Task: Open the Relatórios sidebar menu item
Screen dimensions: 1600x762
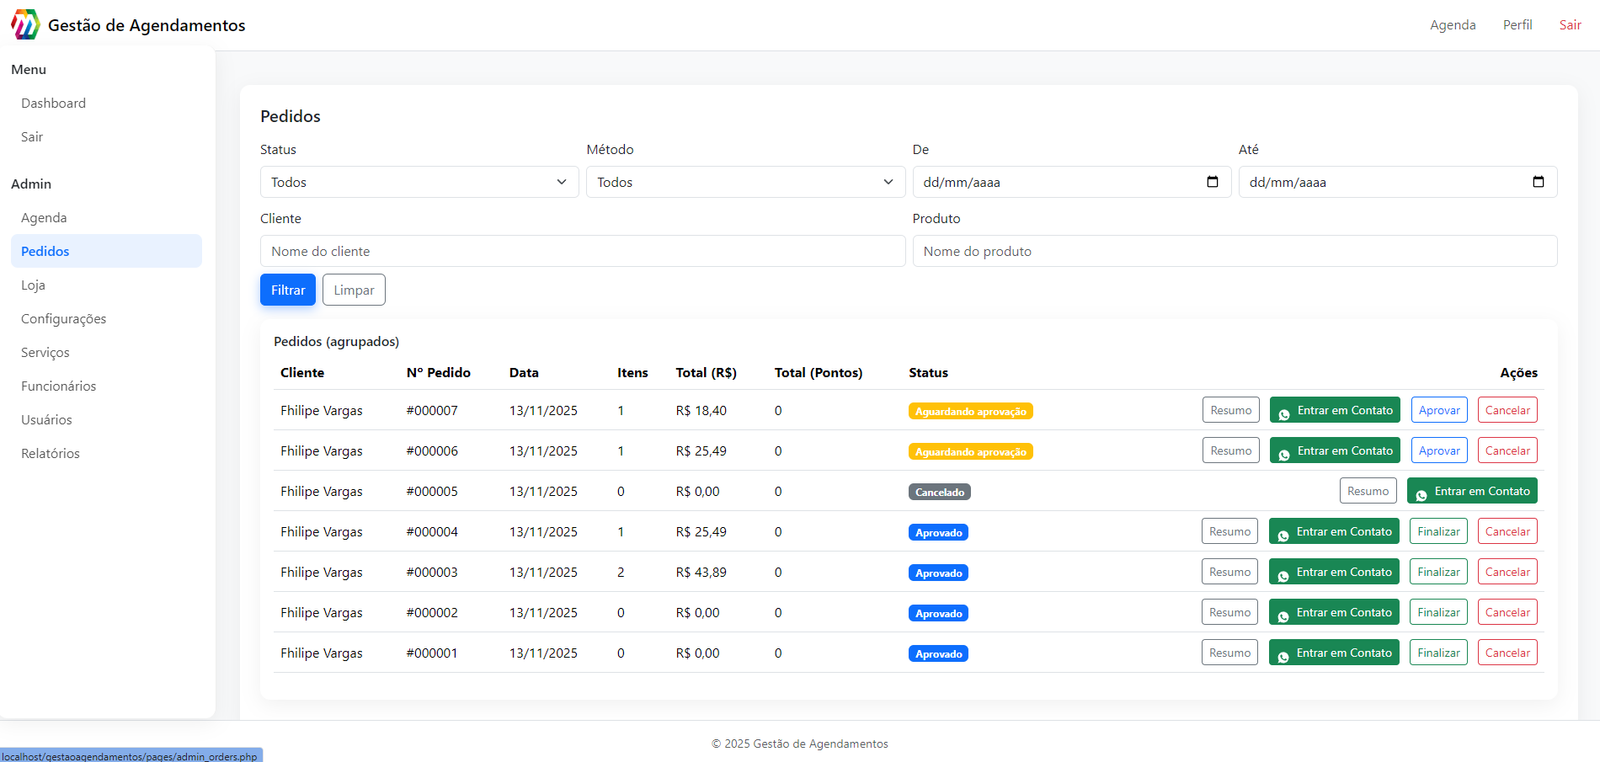Action: (x=50, y=454)
